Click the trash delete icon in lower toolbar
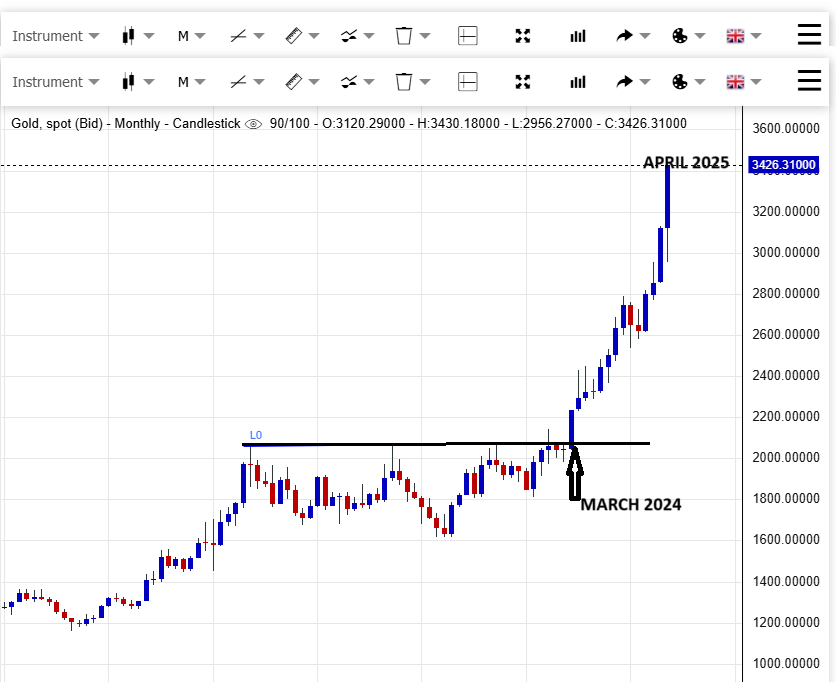The image size is (836, 682). click(x=404, y=82)
